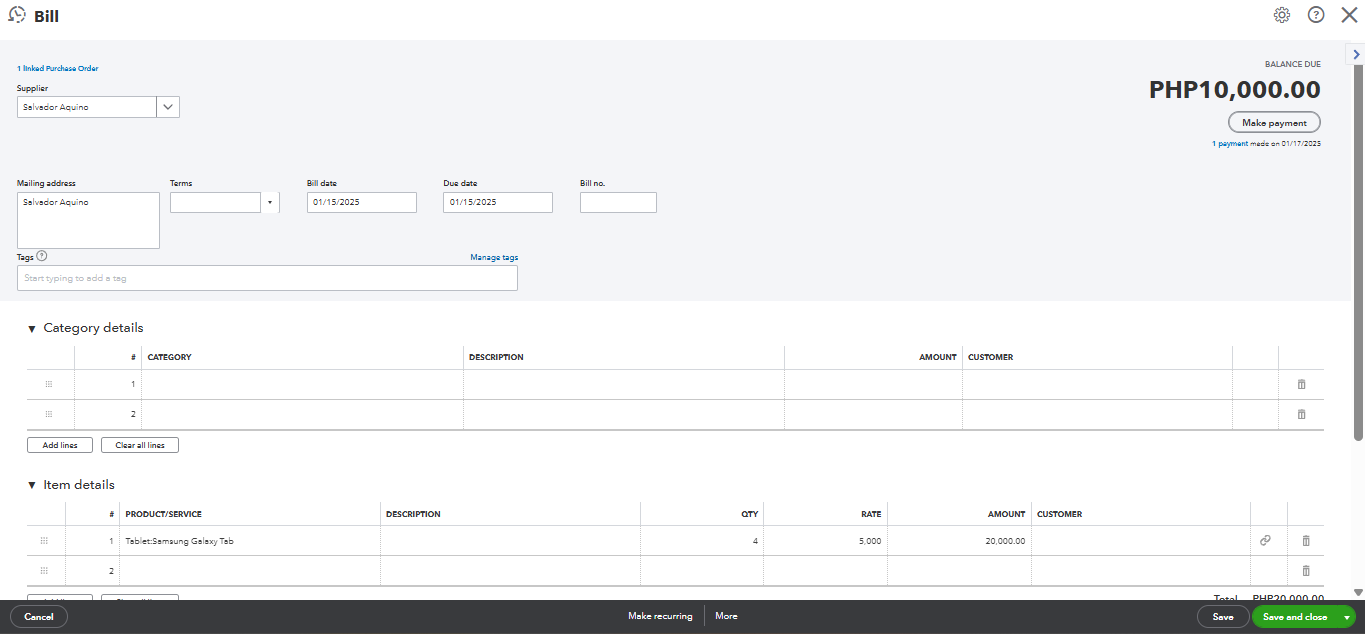The image size is (1365, 634).
Task: Click linked transaction icon on Samsung Galaxy Tab row
Action: pos(1265,540)
